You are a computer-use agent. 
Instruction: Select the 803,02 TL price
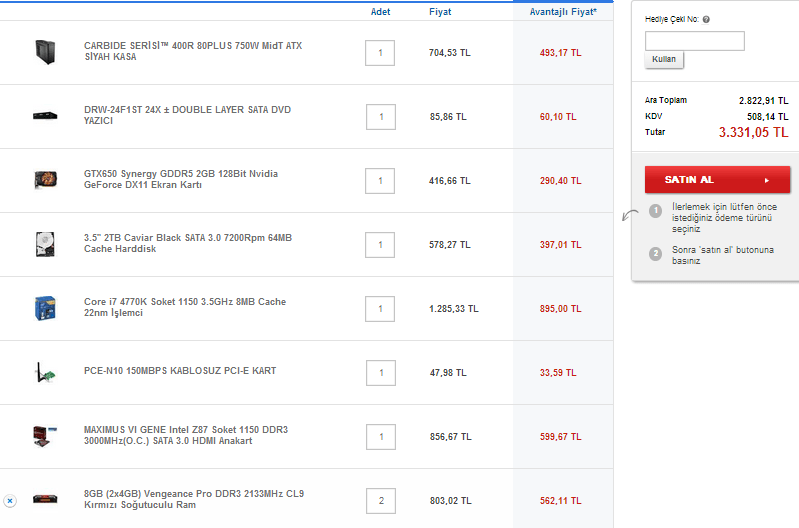(450, 501)
